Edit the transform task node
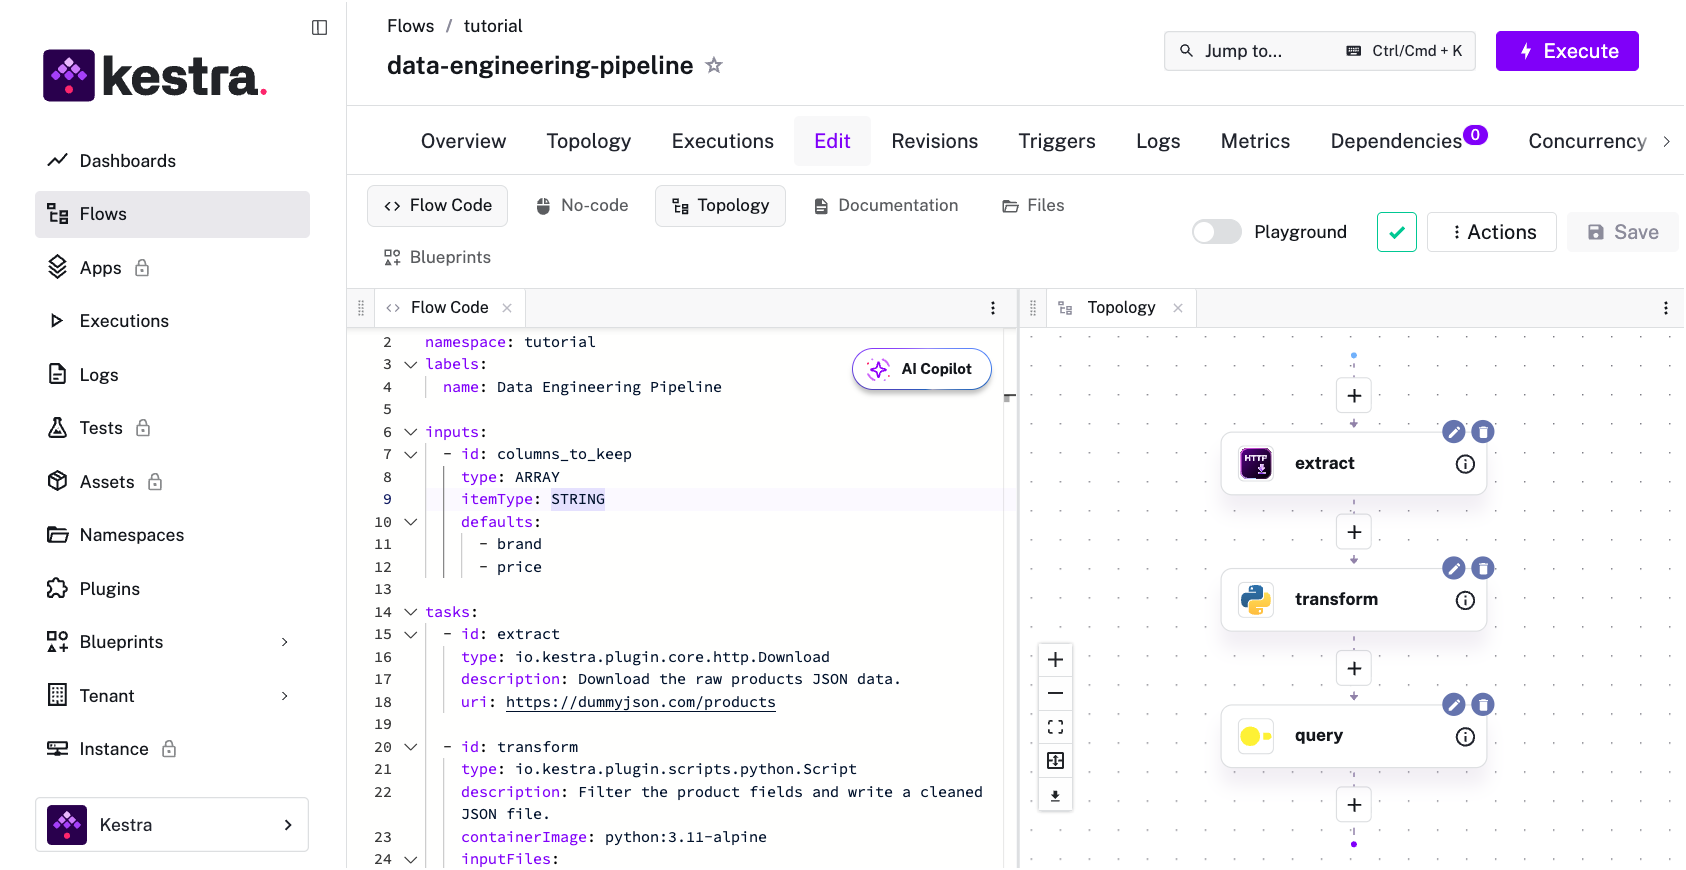 pyautogui.click(x=1454, y=568)
